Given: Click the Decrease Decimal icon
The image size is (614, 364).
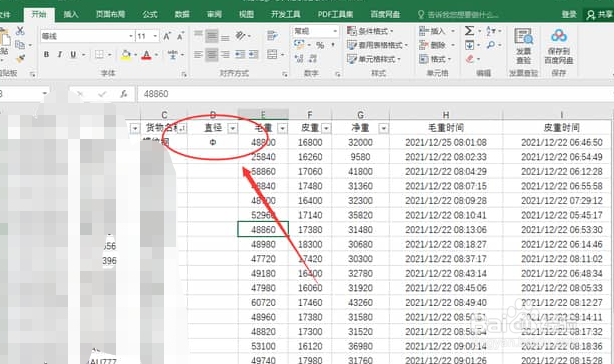Looking at the screenshot, I should (x=313, y=59).
